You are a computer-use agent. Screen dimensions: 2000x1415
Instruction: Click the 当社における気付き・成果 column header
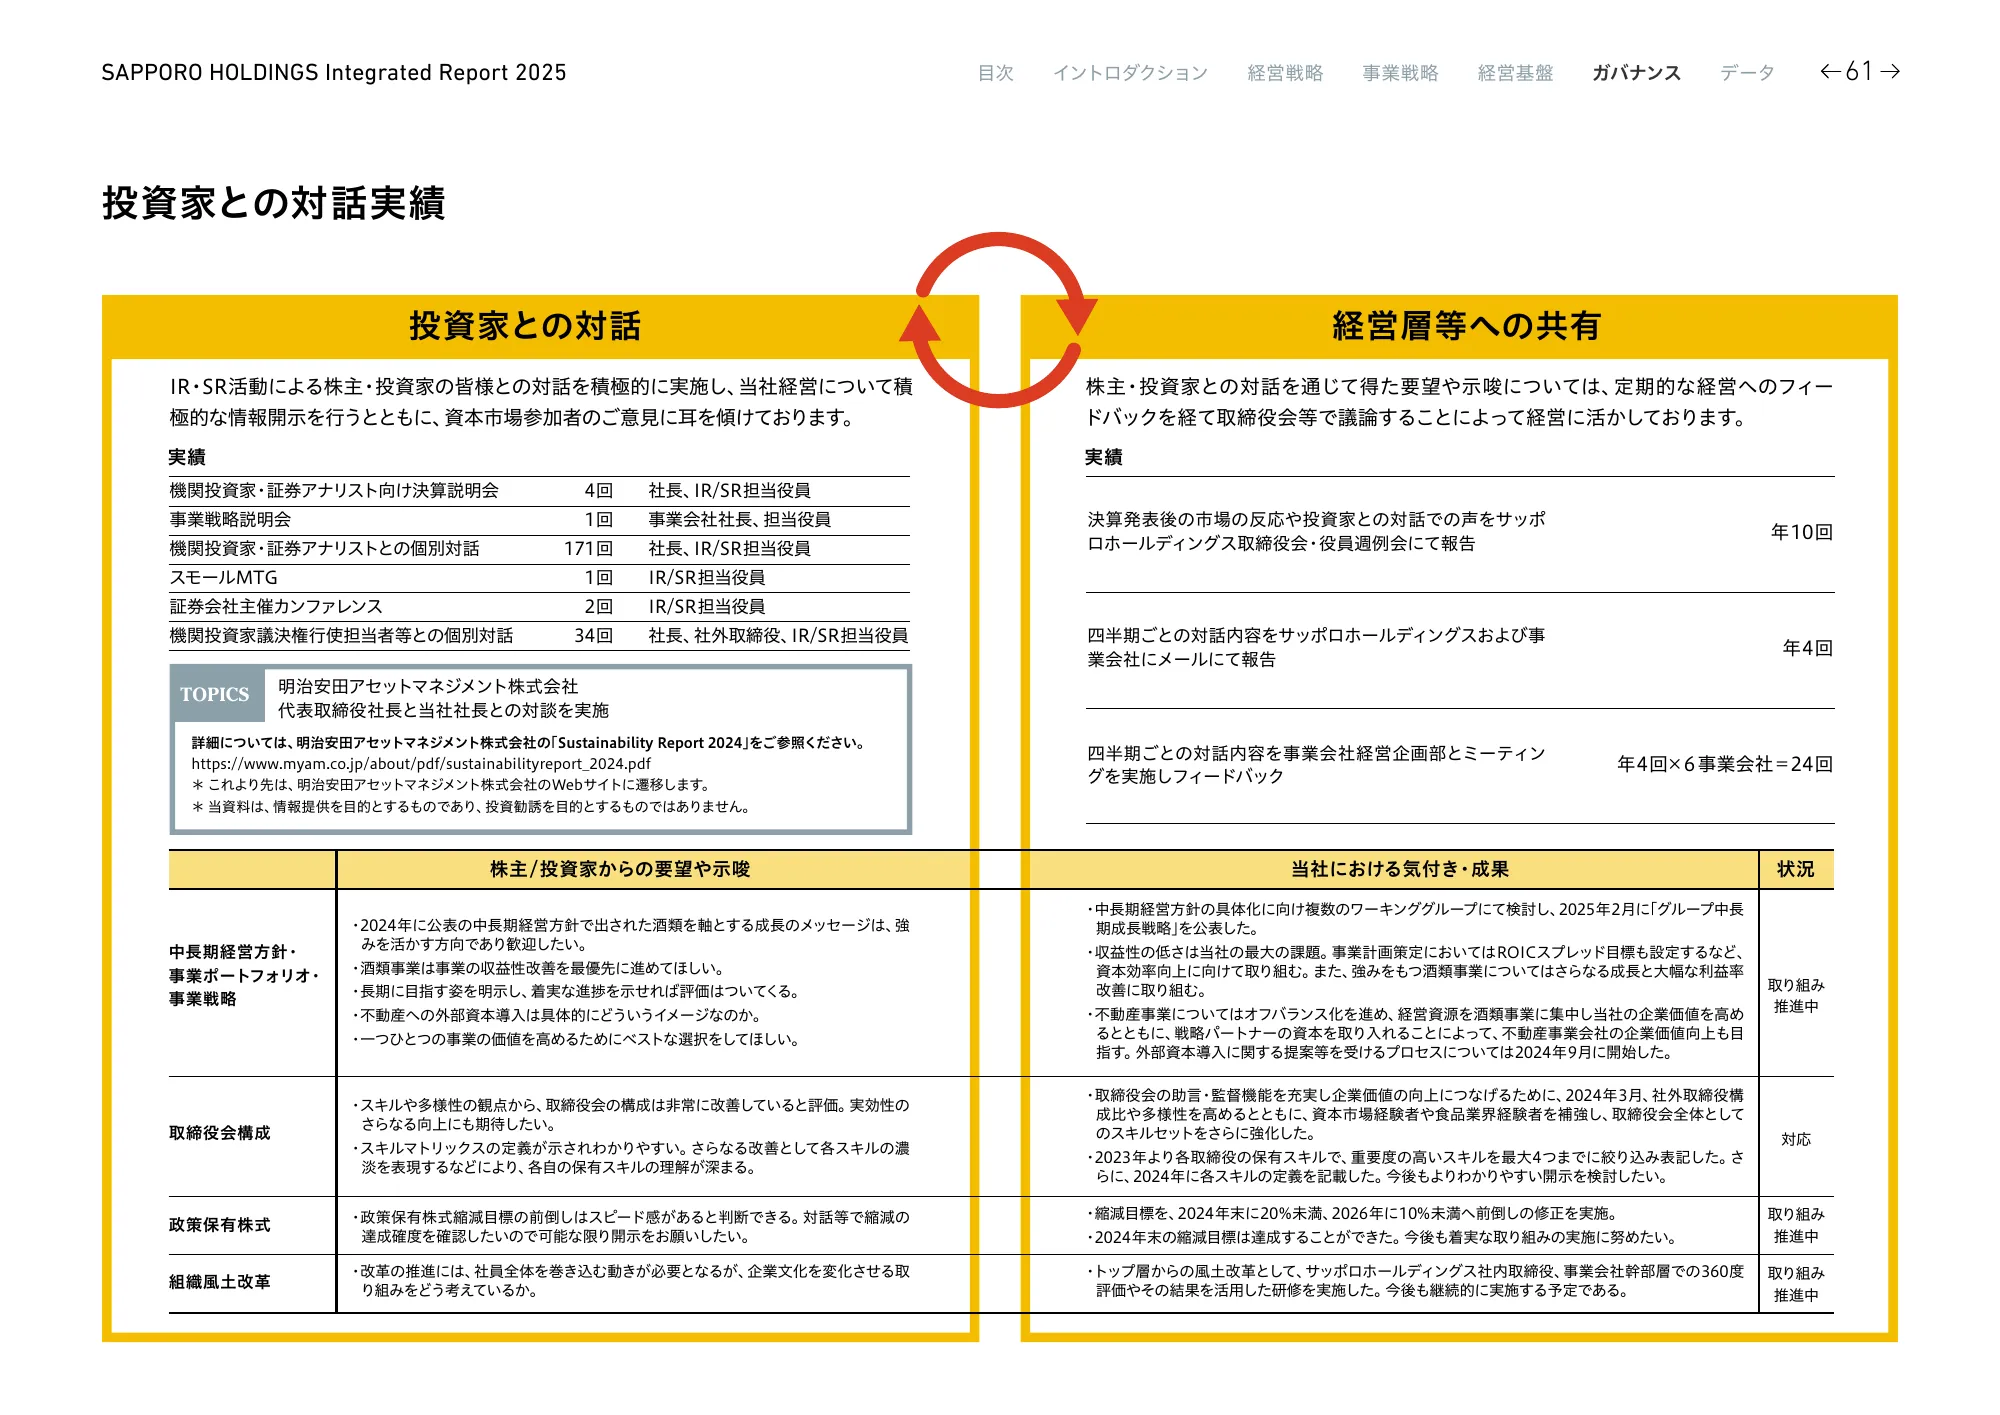(x=1399, y=869)
